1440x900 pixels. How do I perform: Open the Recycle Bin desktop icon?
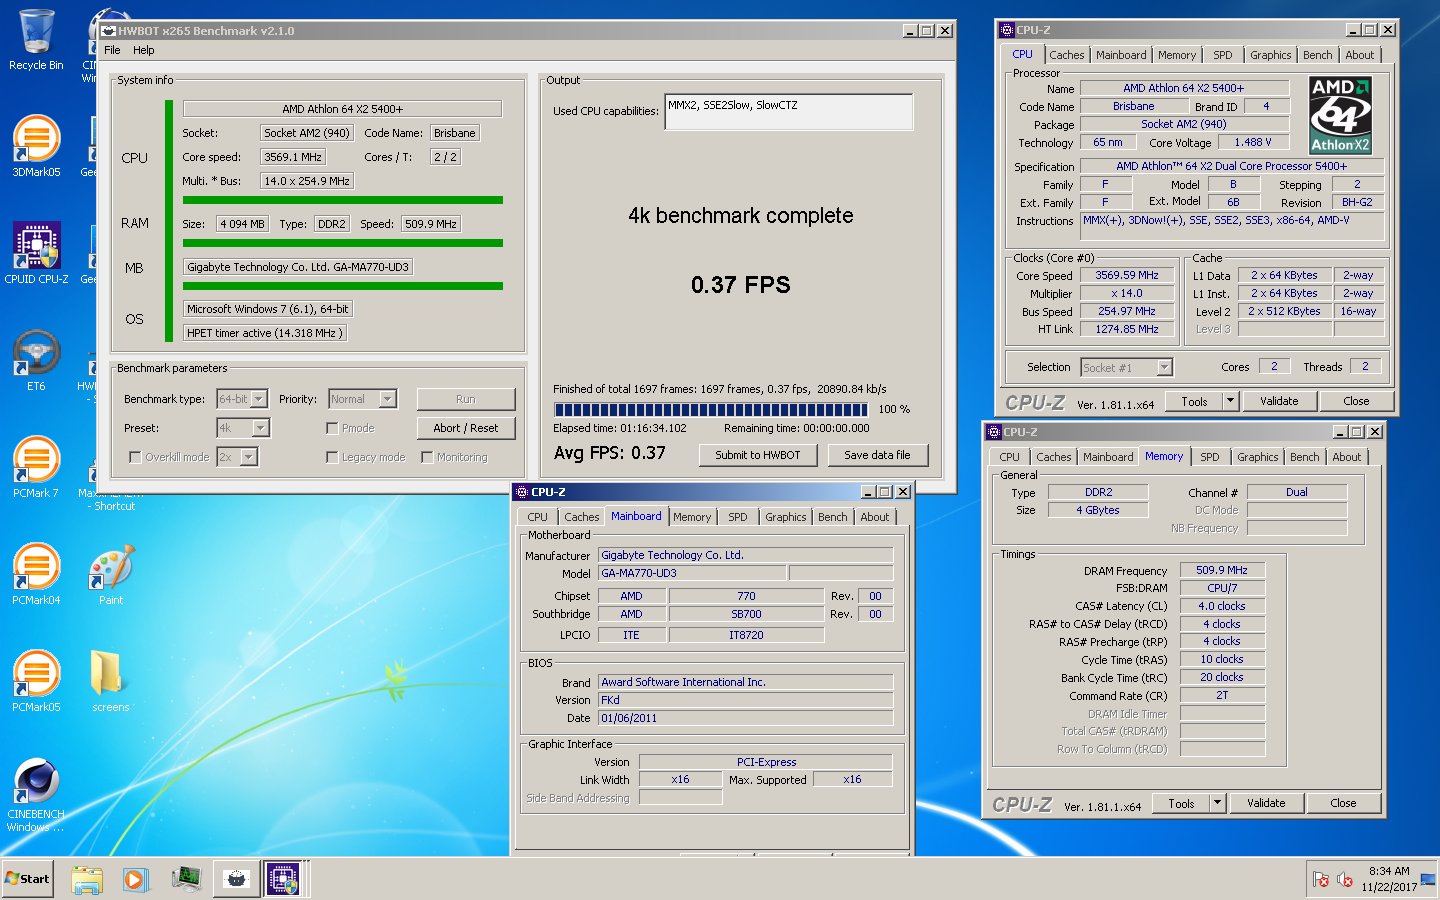point(36,40)
